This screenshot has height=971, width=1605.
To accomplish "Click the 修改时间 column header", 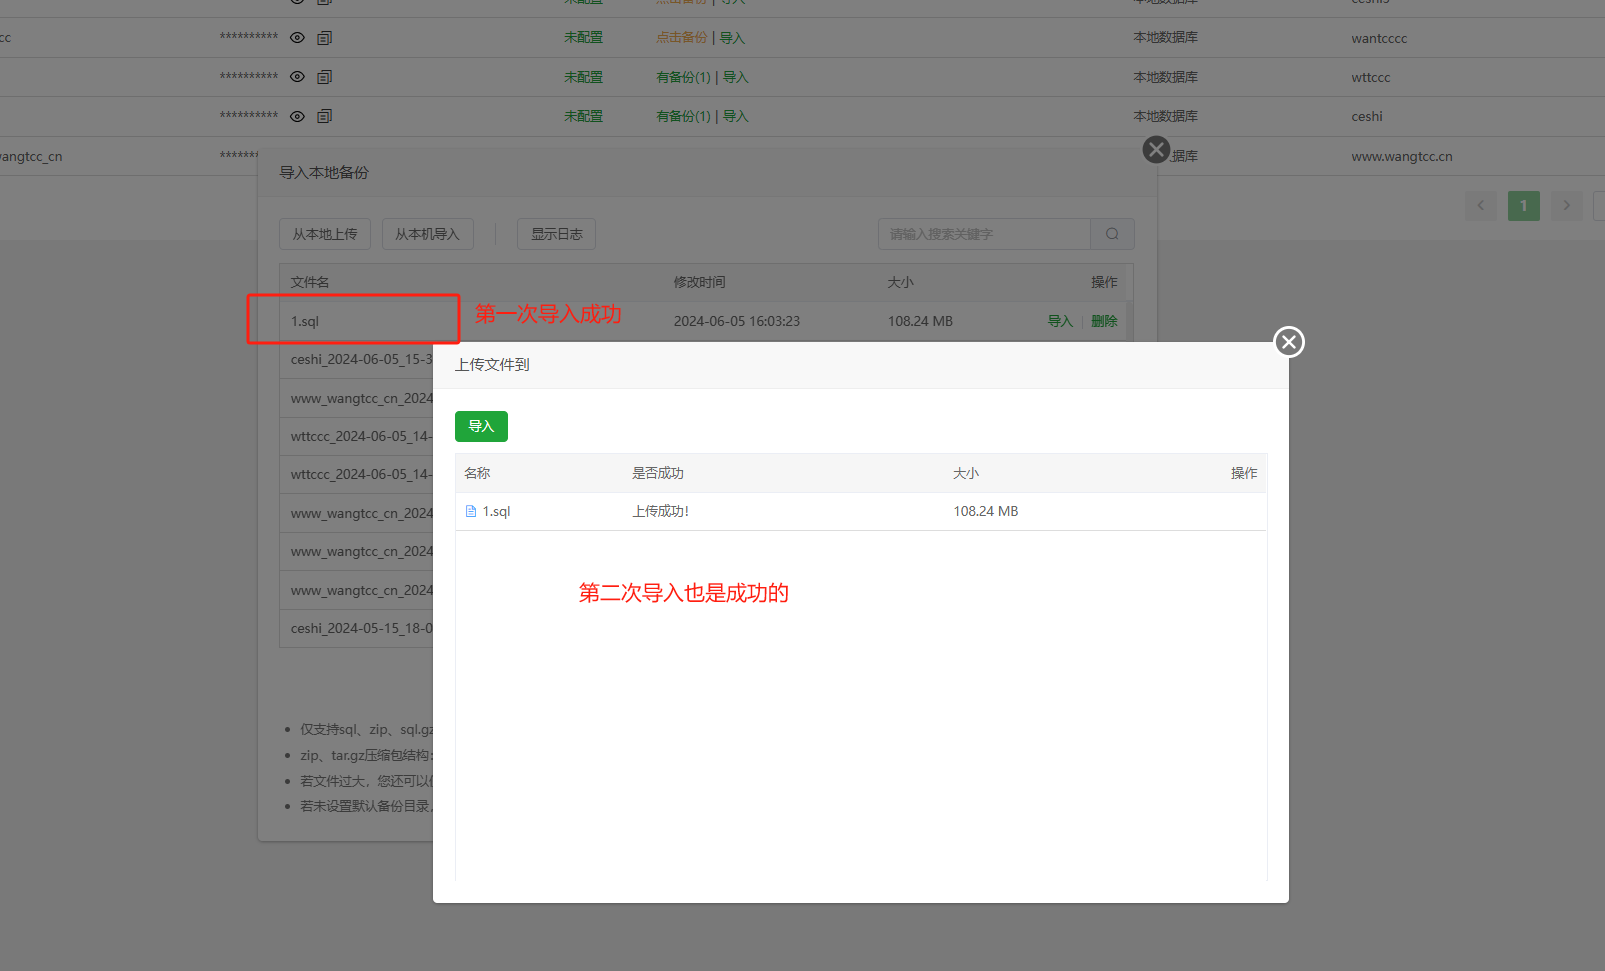I will pyautogui.click(x=700, y=282).
